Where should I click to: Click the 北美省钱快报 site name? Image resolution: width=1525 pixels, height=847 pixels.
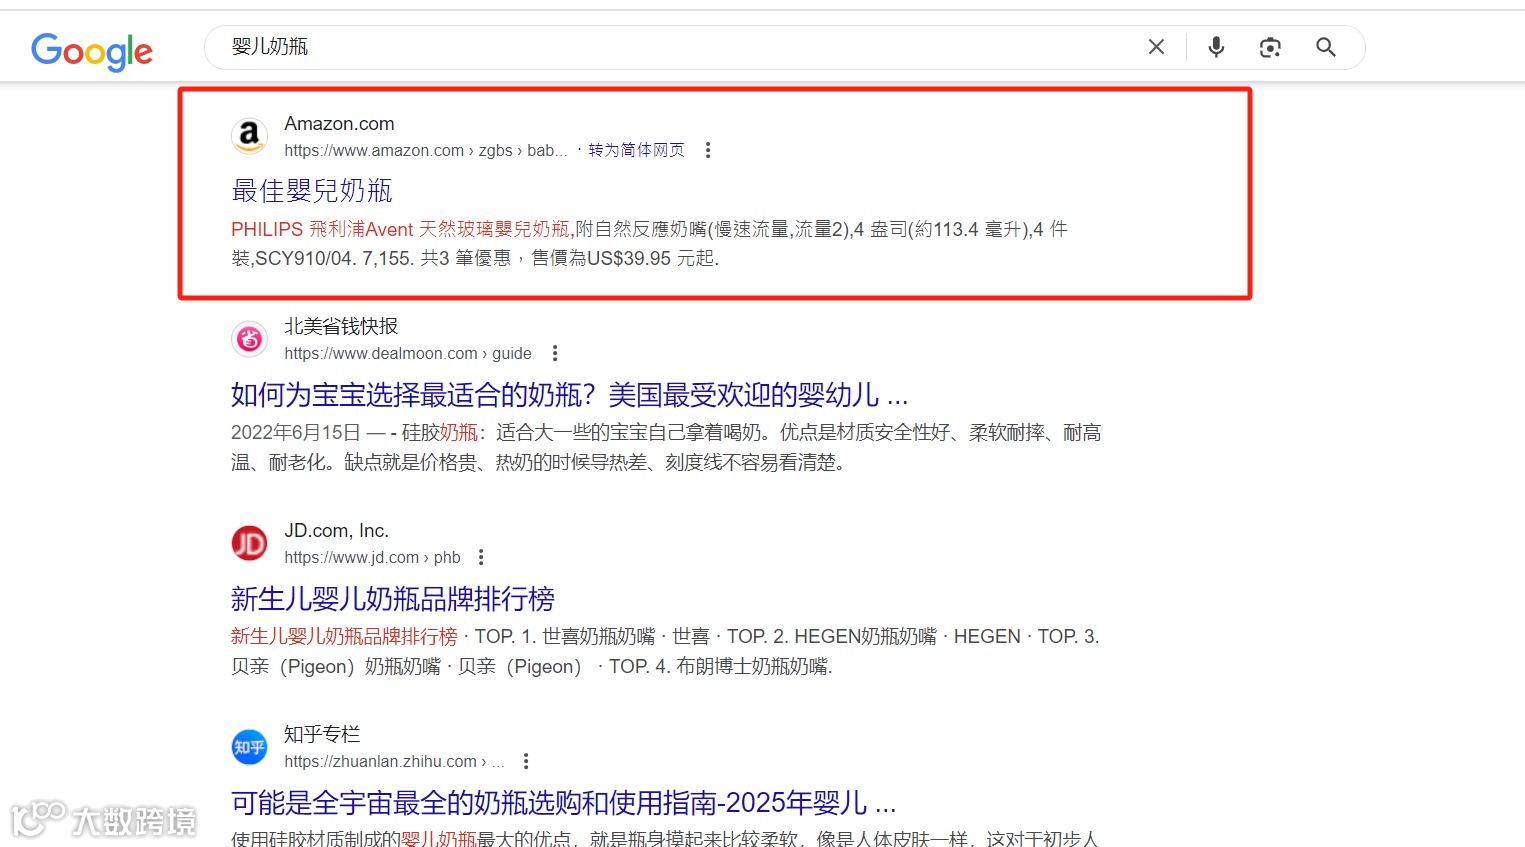click(x=341, y=326)
